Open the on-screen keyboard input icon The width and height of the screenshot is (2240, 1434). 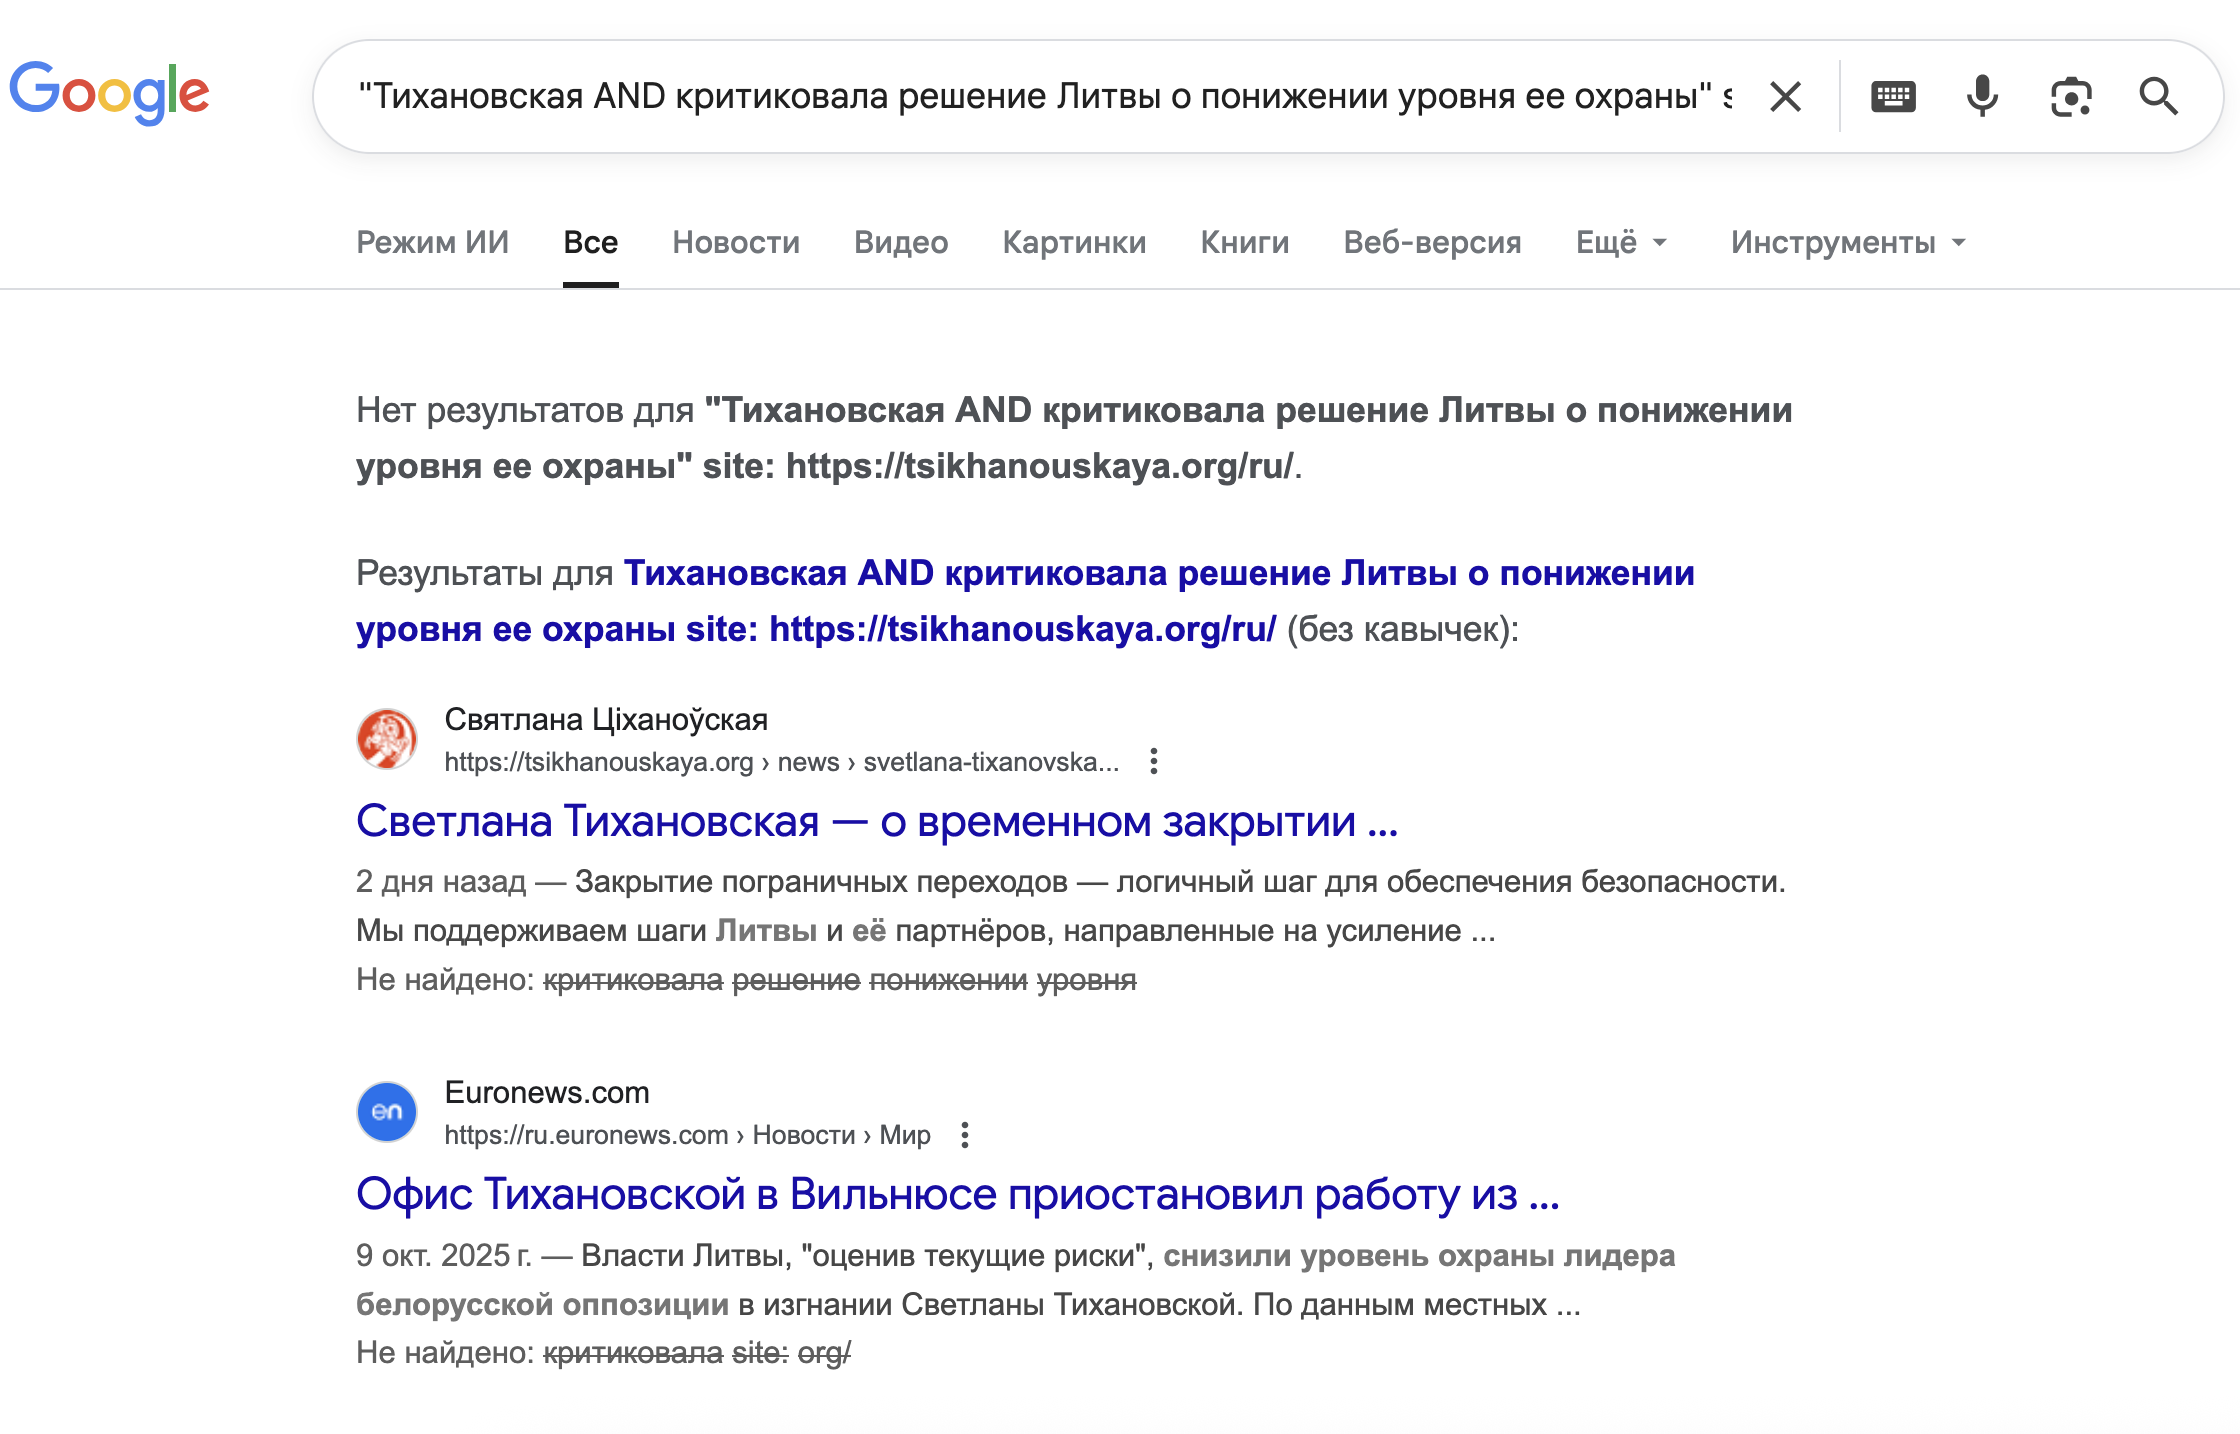[1894, 96]
